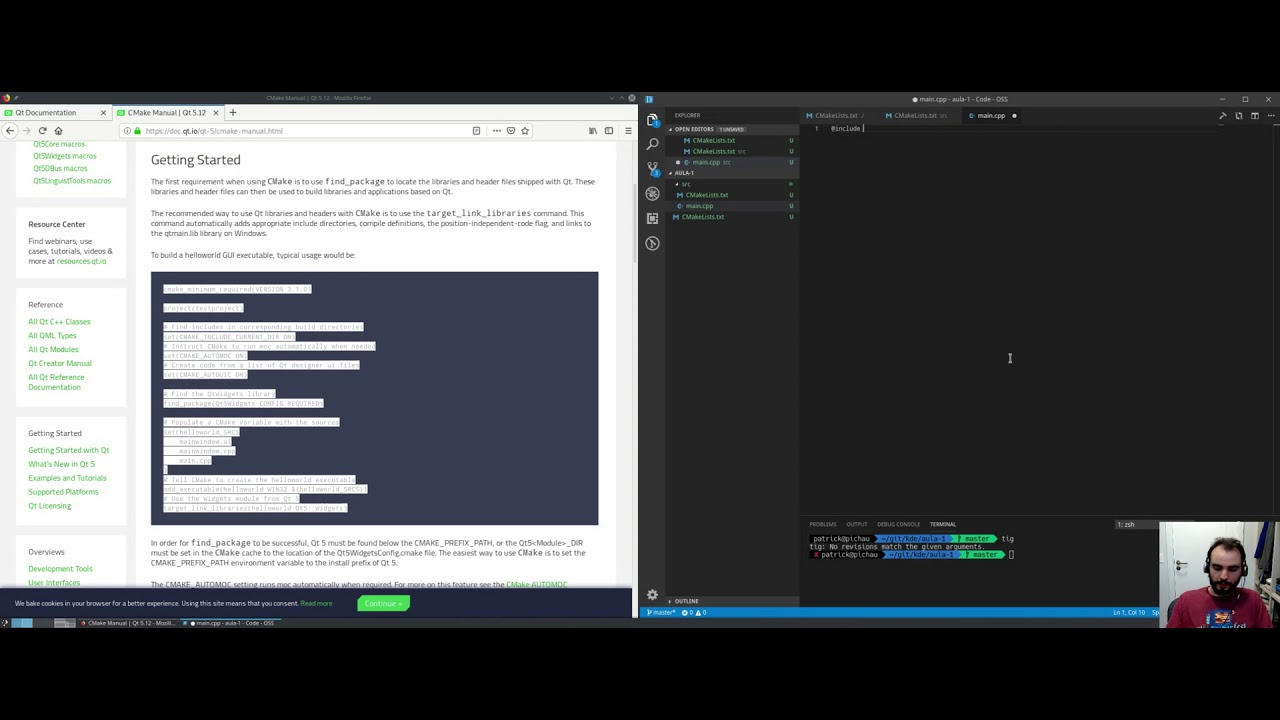The height and width of the screenshot is (720, 1280).
Task: Open the Qt5Widgets macros link
Action: point(64,156)
